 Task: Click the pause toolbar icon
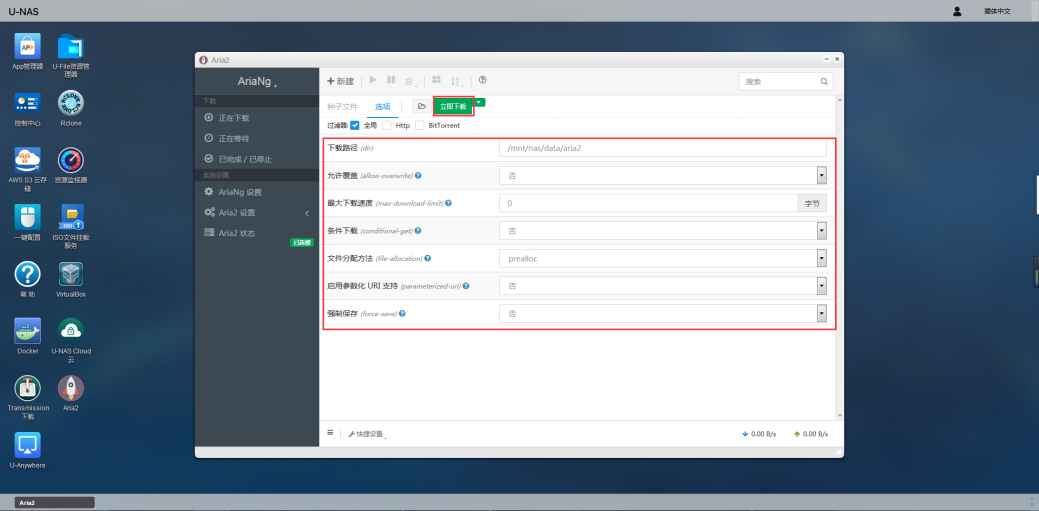click(391, 80)
